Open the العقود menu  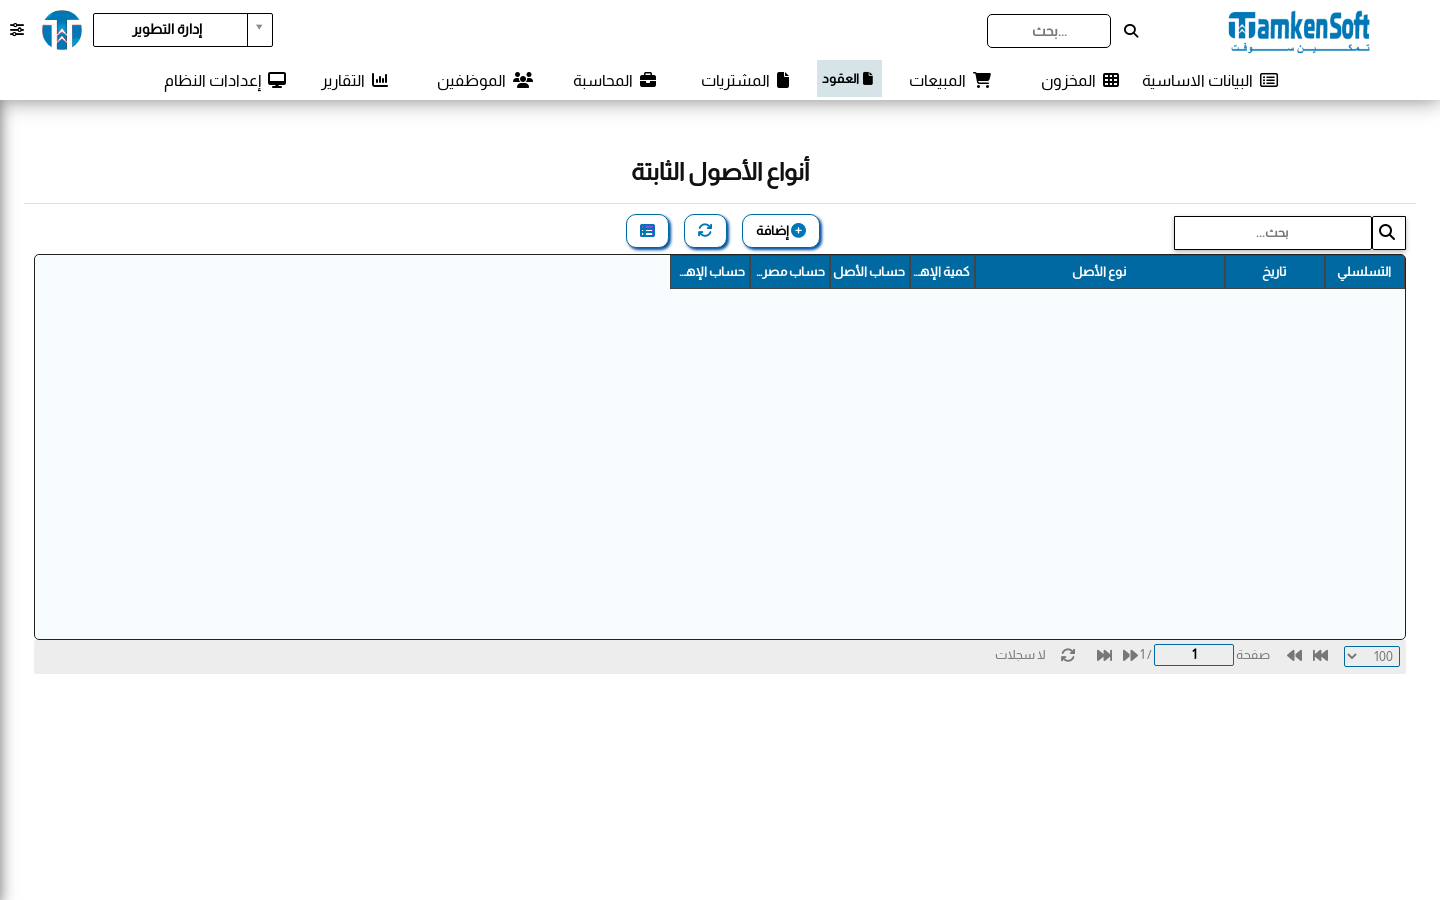pos(849,78)
